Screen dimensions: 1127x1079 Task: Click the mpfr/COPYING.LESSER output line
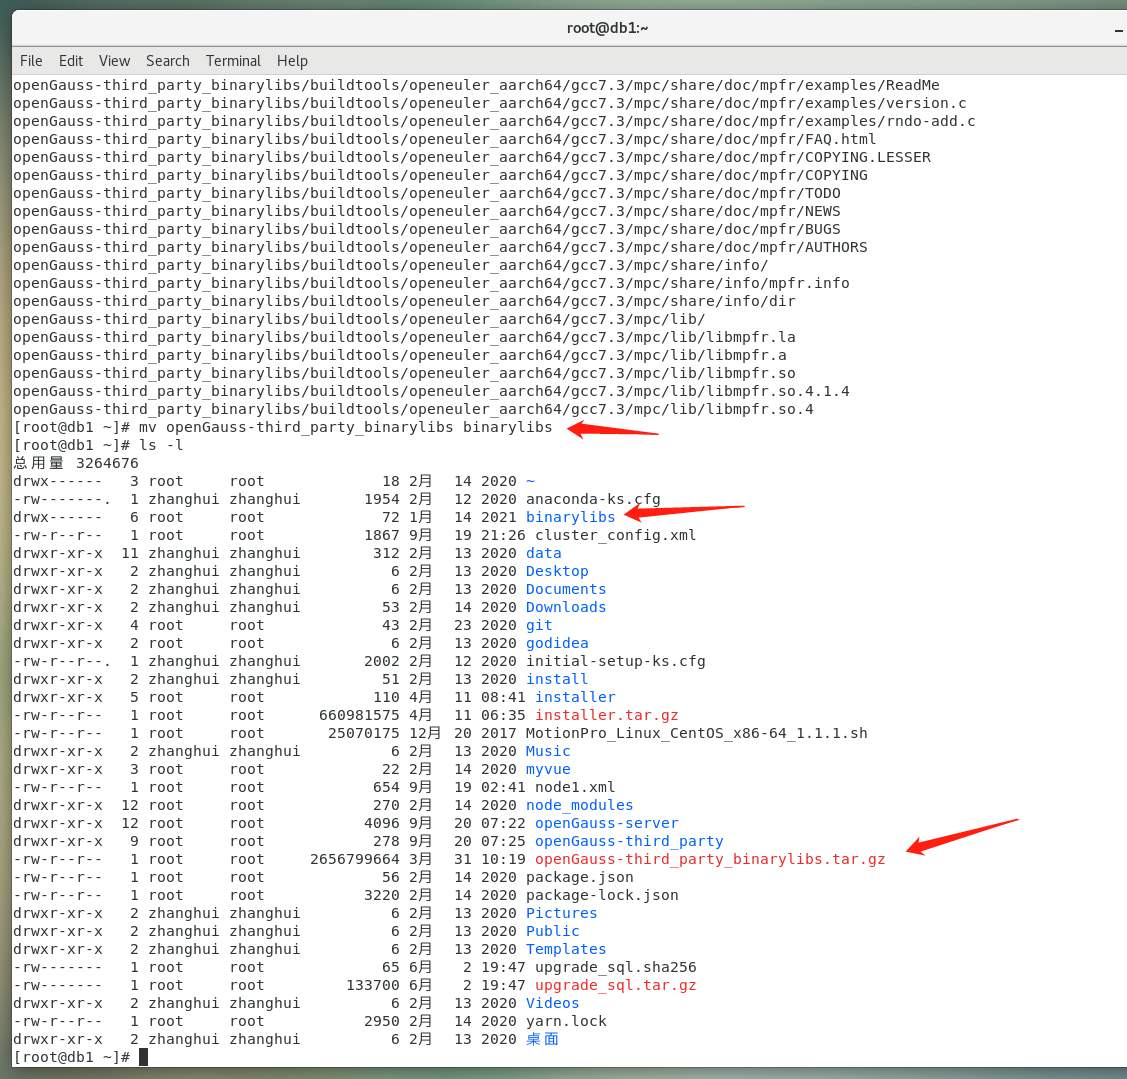coord(472,157)
